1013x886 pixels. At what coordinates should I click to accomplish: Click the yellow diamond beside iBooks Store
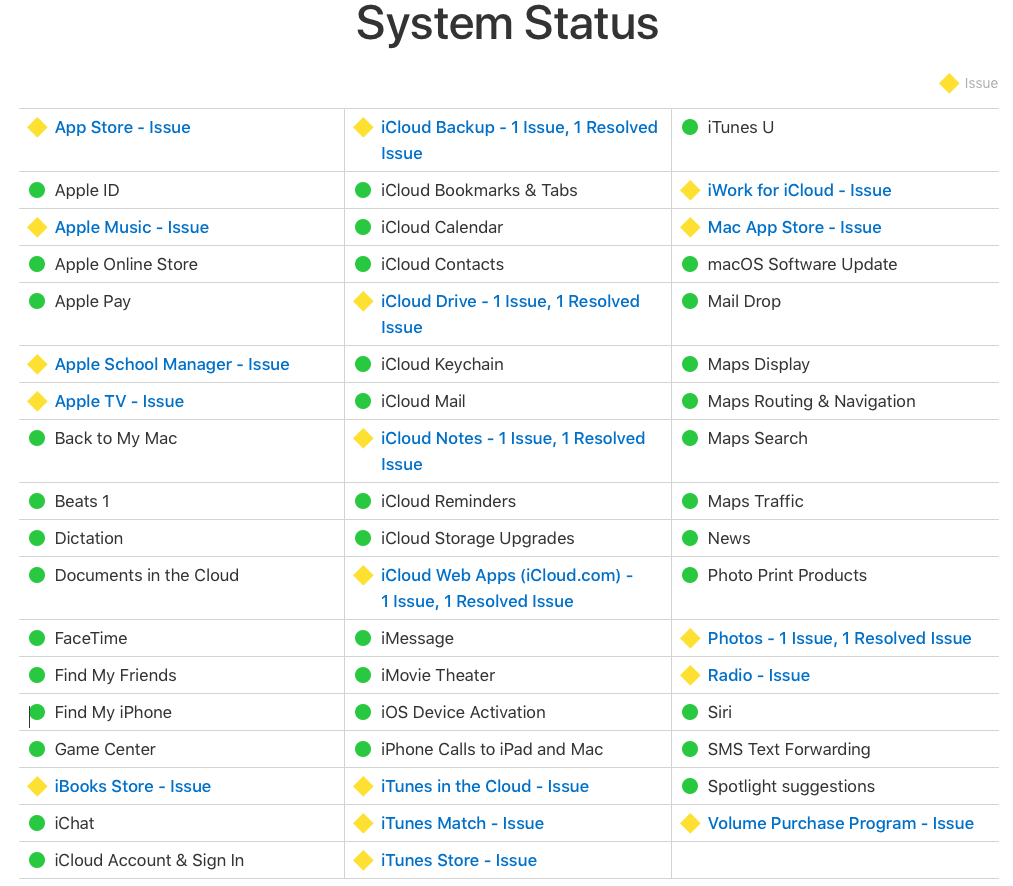click(37, 786)
